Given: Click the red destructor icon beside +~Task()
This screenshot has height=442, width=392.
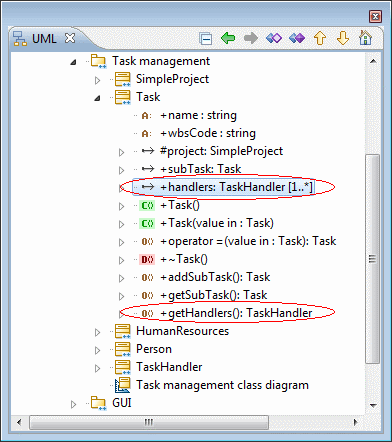Looking at the screenshot, I should point(147,259).
